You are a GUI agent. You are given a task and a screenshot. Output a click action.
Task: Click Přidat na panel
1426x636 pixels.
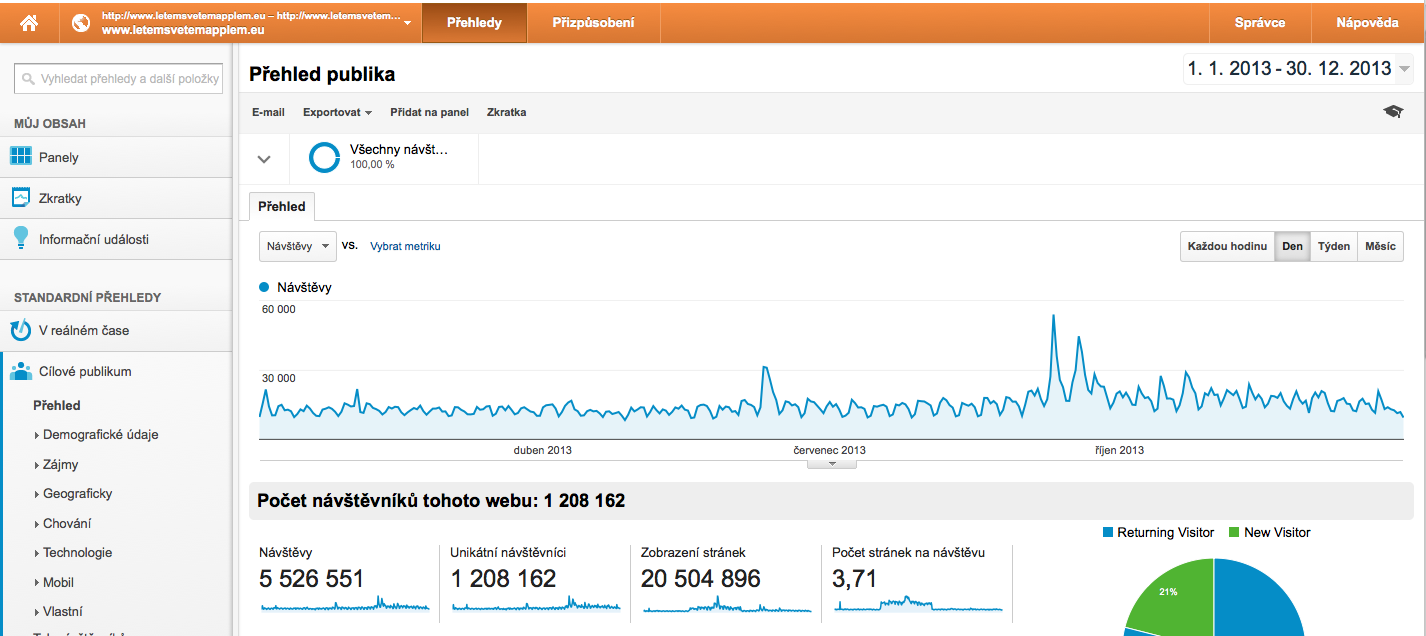429,112
